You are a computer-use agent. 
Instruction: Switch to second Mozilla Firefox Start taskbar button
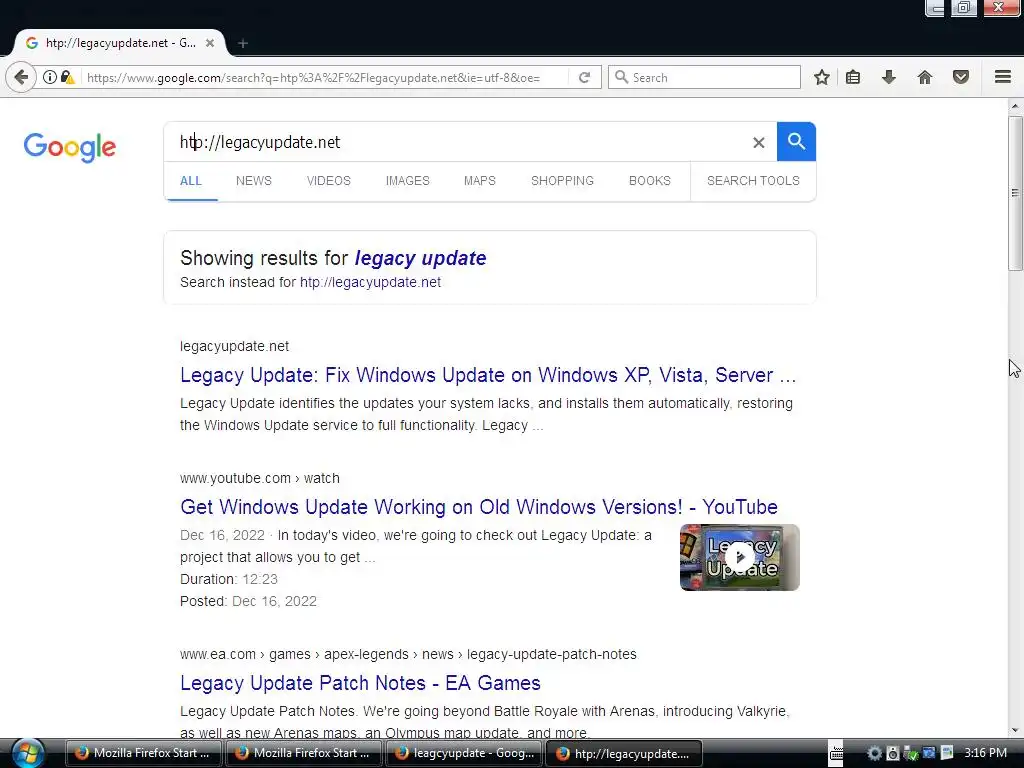pyautogui.click(x=304, y=753)
